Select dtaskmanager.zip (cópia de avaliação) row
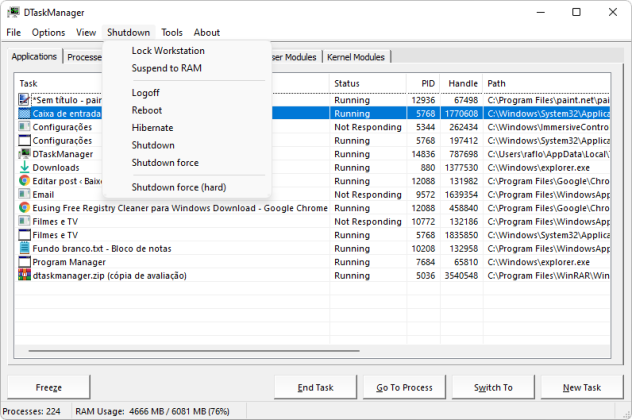This screenshot has width=632, height=420. click(312, 275)
